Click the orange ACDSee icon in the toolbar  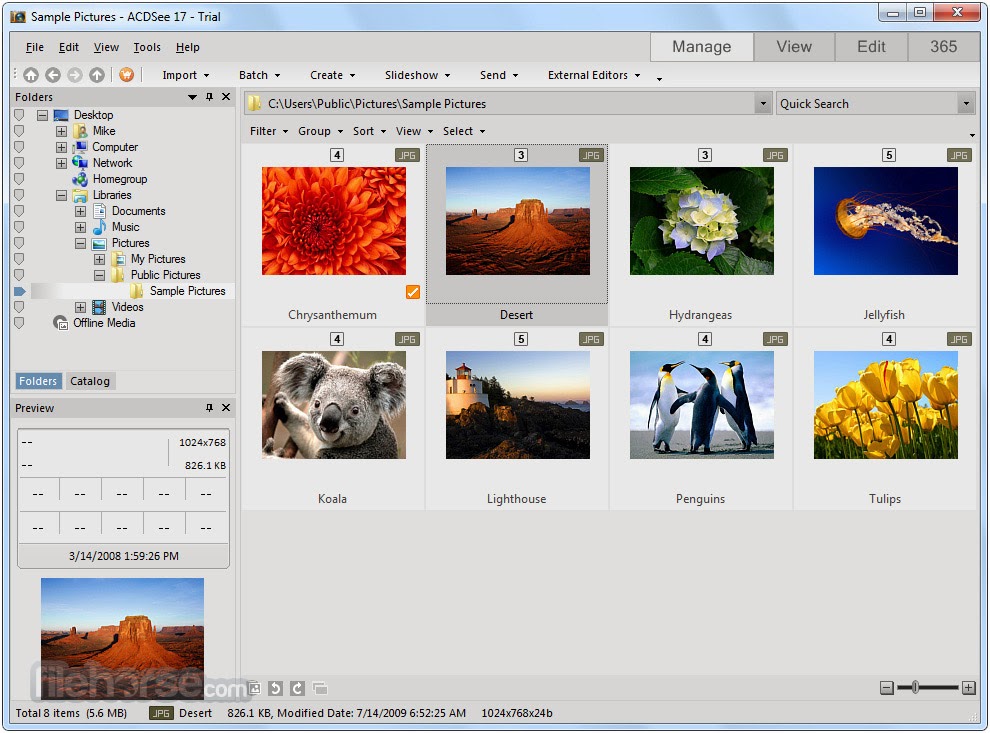127,75
